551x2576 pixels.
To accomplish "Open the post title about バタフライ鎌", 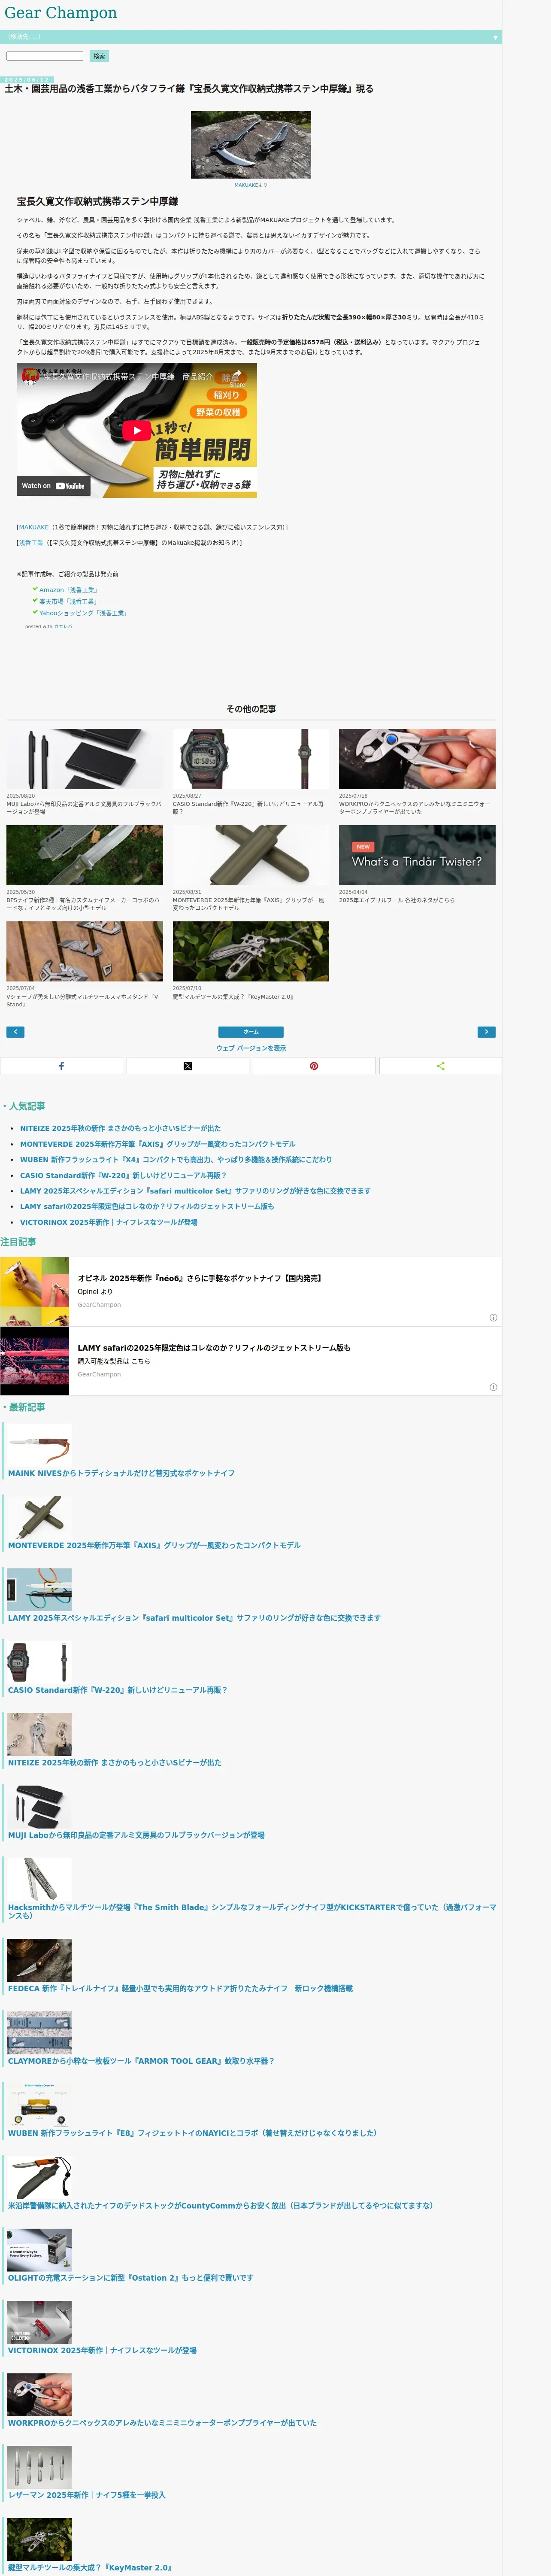I will (189, 89).
